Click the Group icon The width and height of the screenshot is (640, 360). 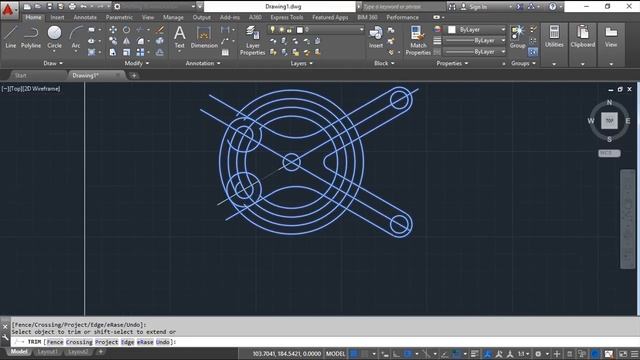[x=518, y=37]
